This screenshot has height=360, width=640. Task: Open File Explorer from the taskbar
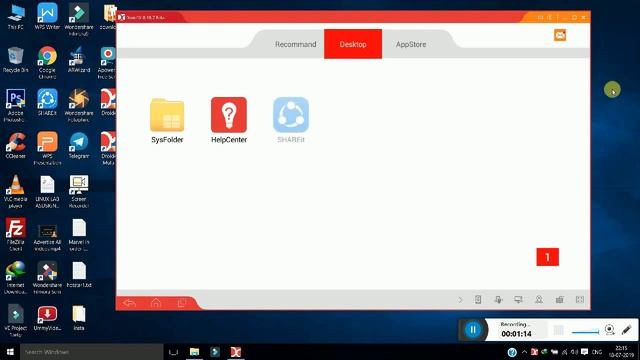click(x=194, y=352)
